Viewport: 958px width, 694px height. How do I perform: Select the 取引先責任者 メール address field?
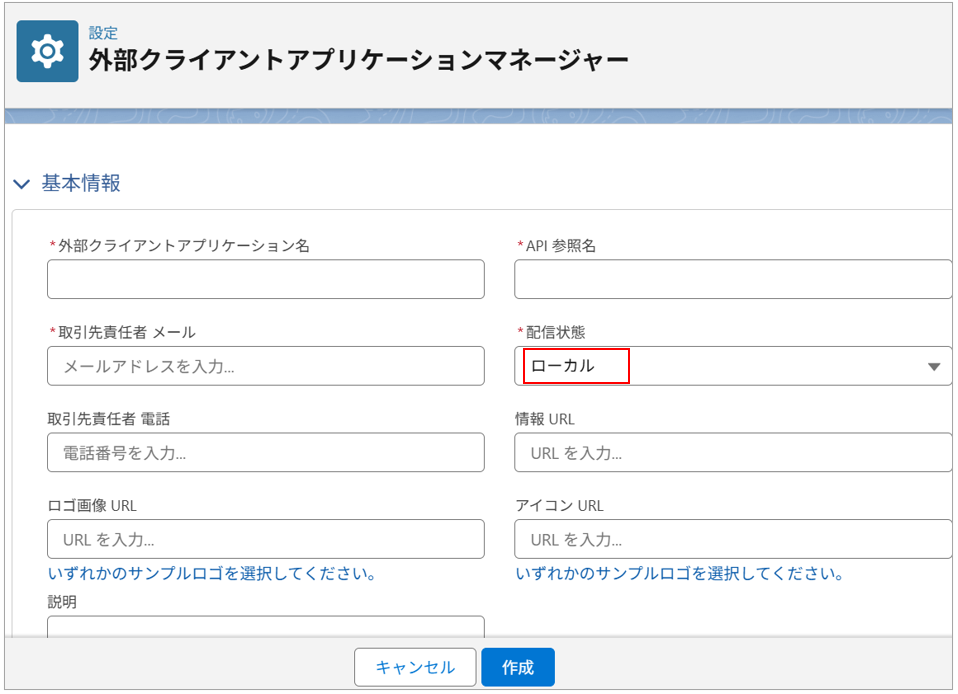point(265,366)
